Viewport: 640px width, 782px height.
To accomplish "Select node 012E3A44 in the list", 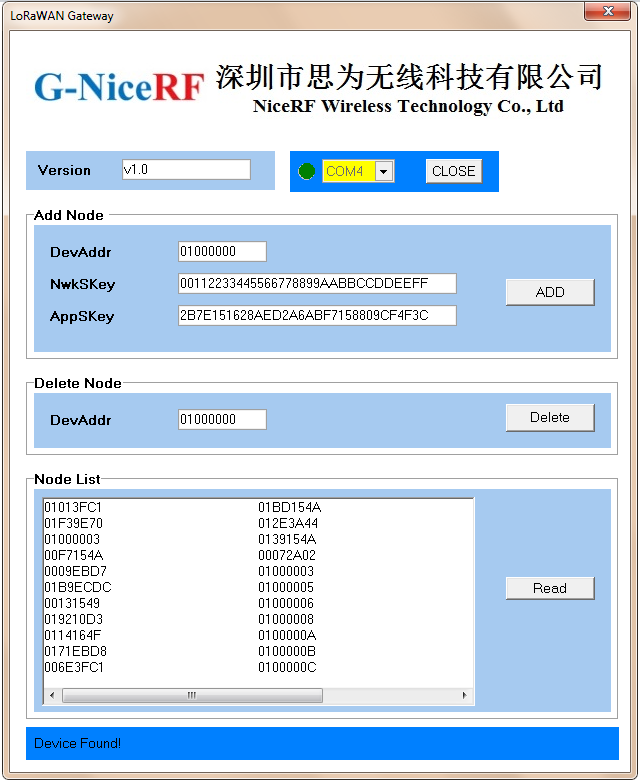I will [x=288, y=523].
